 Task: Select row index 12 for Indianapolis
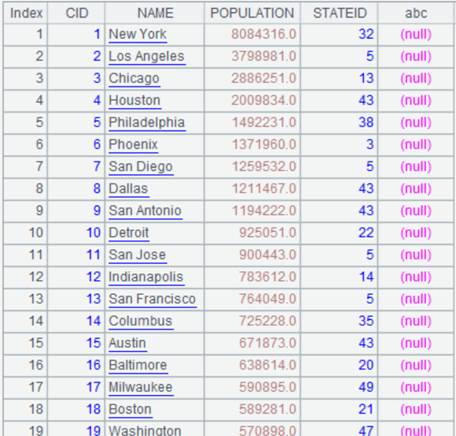click(36, 277)
